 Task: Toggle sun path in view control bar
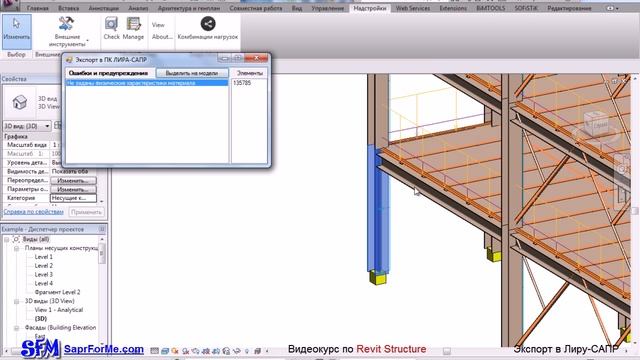pyautogui.click(x=175, y=351)
